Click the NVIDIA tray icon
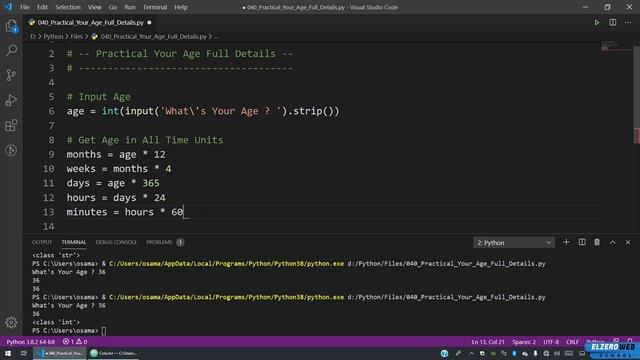This screenshot has height=360, width=640. click(x=493, y=353)
